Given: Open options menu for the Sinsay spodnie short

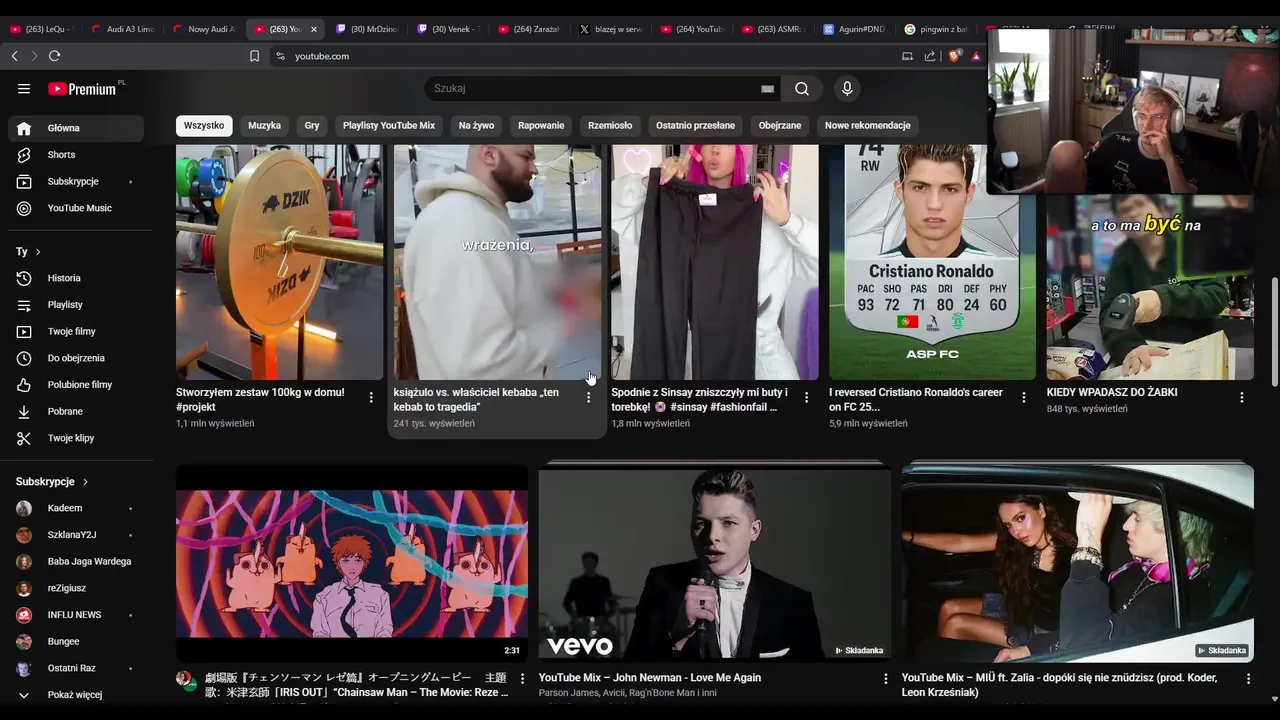Looking at the screenshot, I should coord(806,397).
